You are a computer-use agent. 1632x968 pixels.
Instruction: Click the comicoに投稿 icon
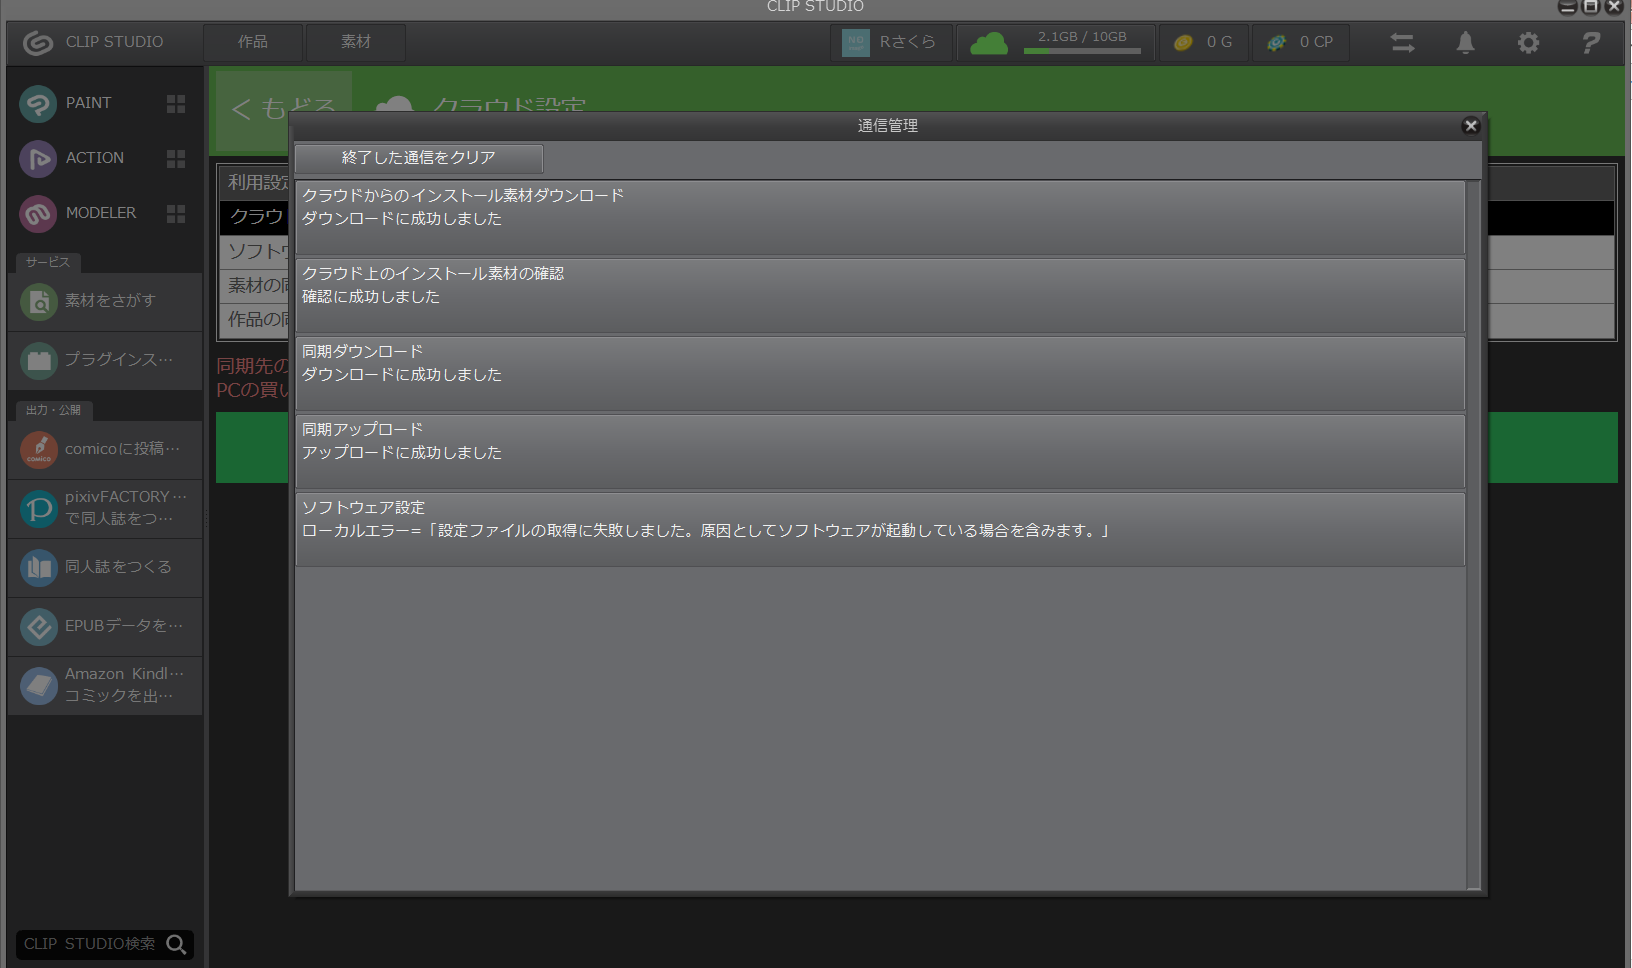point(39,450)
